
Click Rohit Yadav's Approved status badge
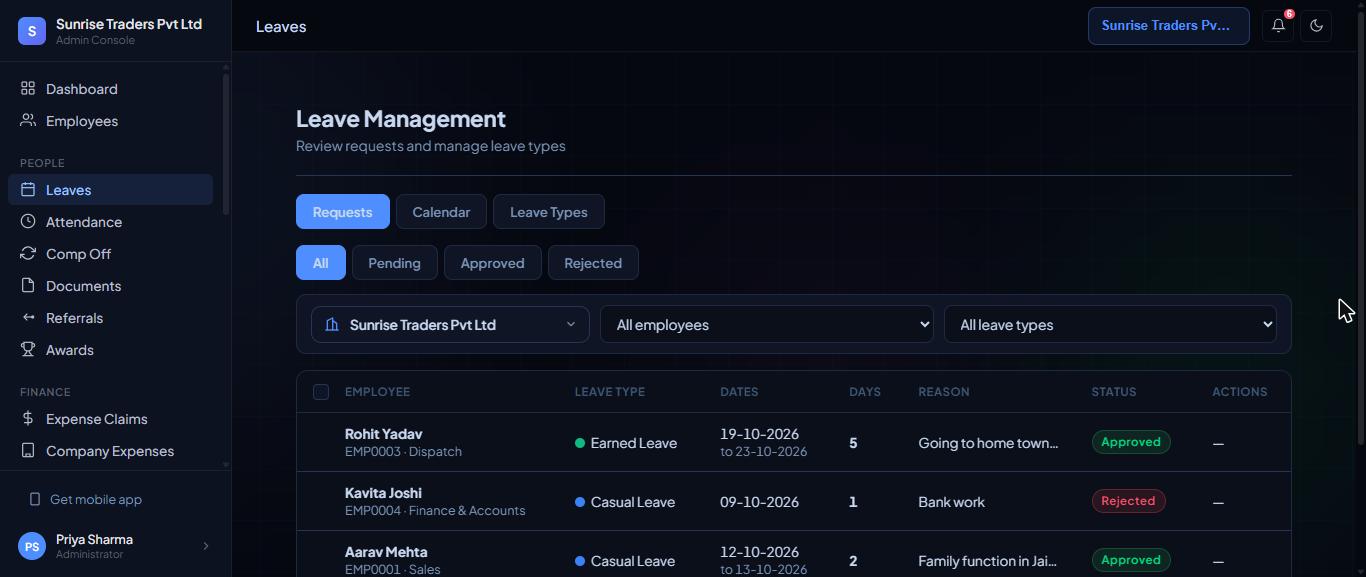(x=1131, y=442)
